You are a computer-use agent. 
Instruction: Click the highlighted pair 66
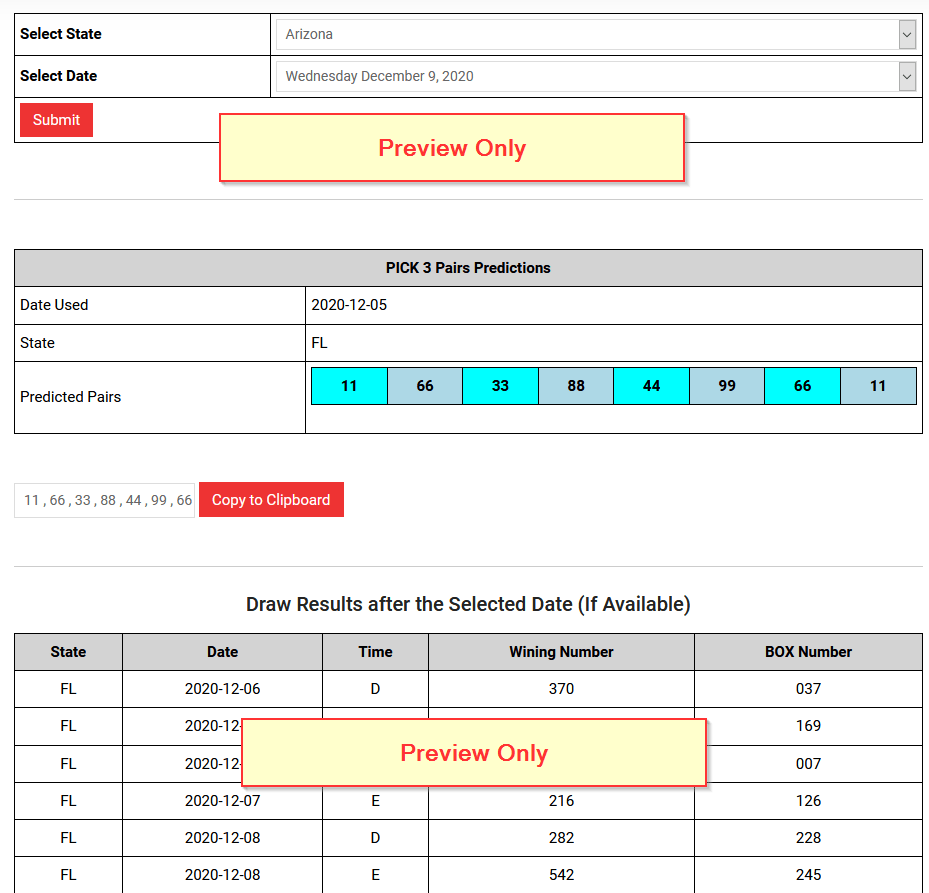(424, 385)
